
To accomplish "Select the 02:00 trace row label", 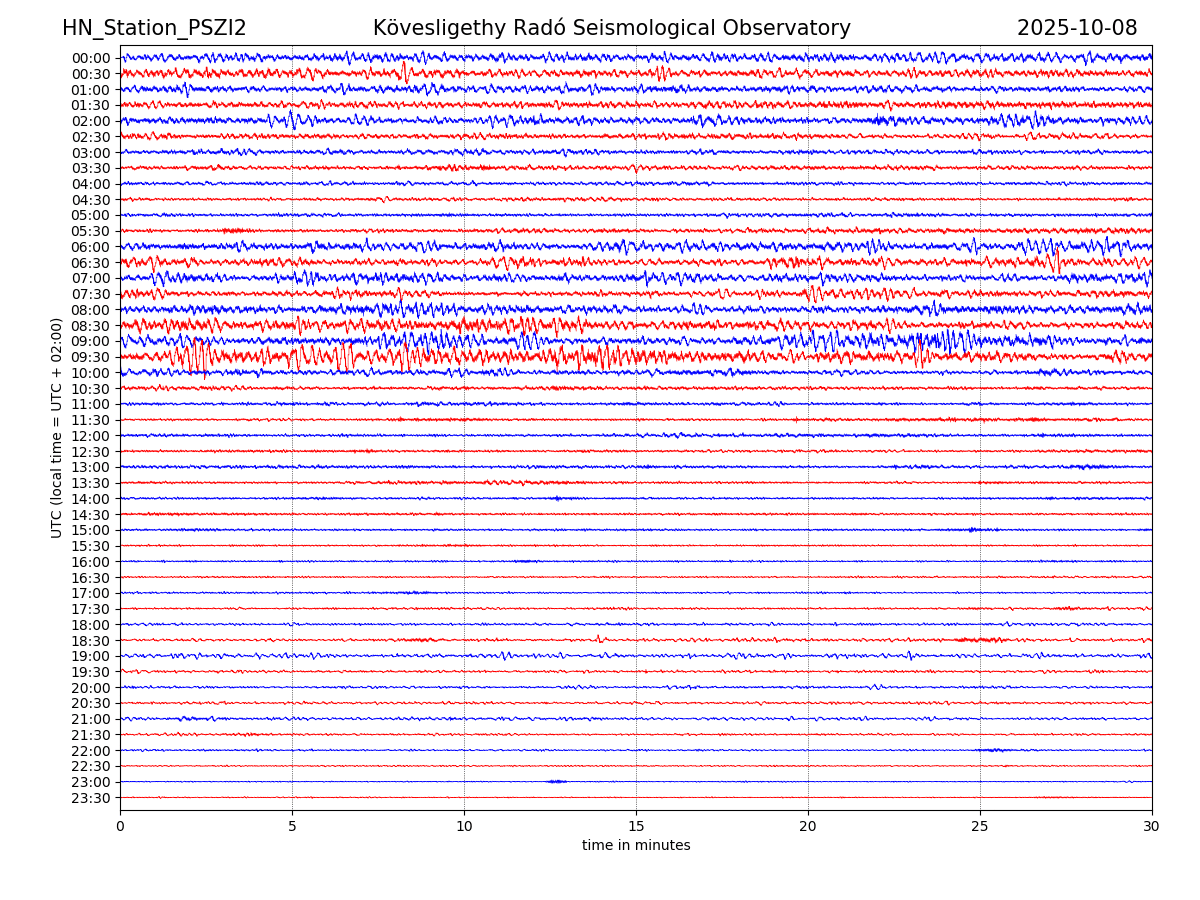I will 91,121.
